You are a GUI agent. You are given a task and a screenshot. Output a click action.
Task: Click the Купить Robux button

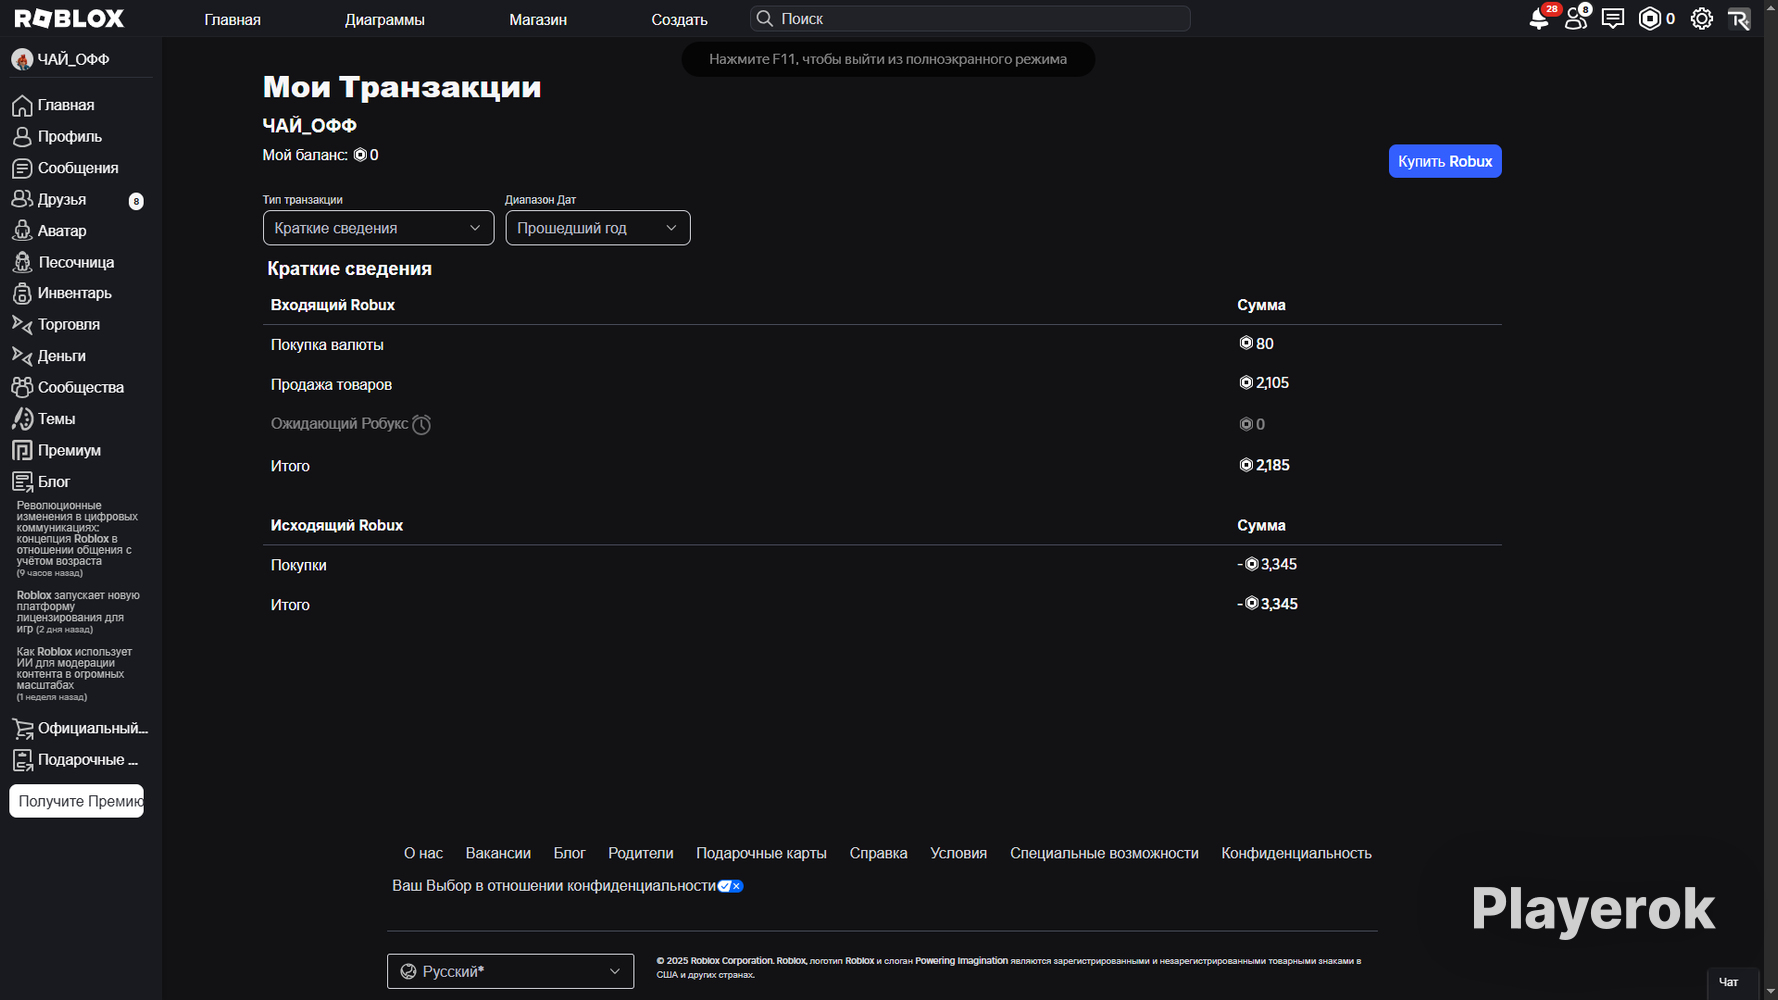(1445, 161)
